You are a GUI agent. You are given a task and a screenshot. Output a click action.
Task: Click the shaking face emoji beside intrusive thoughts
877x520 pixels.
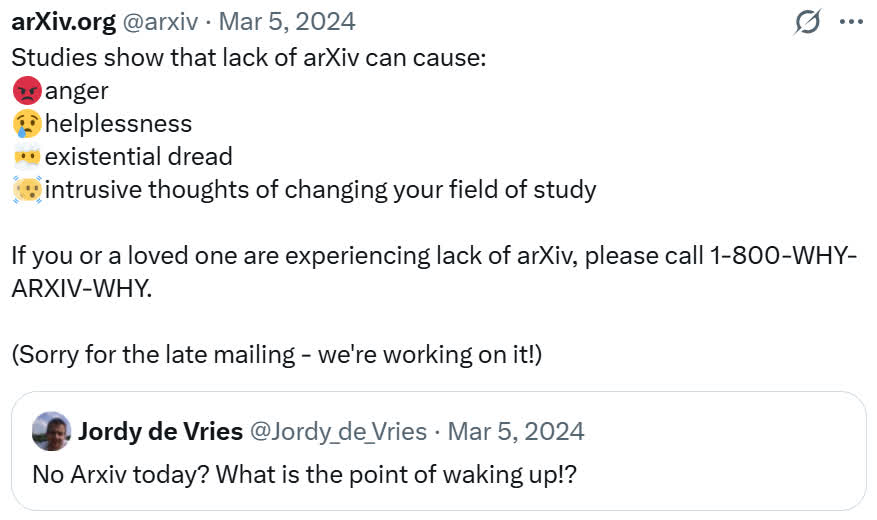(27, 189)
